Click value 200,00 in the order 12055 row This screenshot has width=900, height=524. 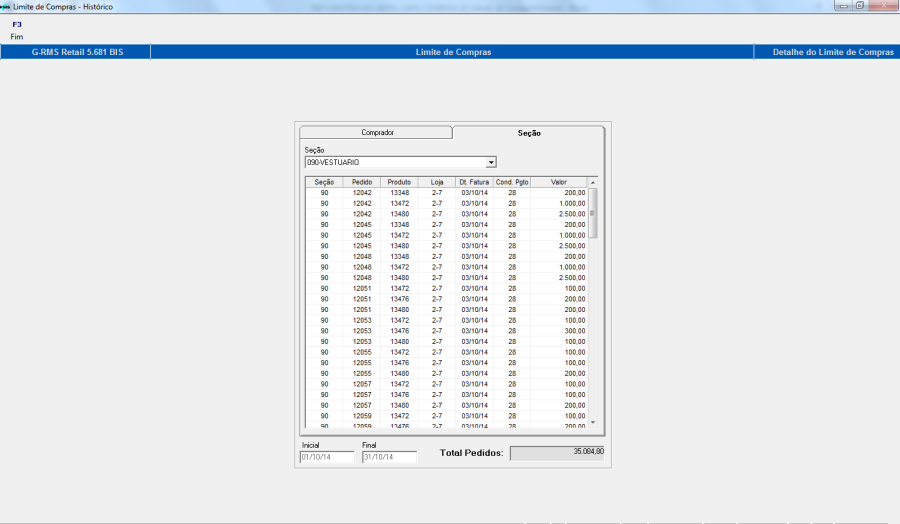click(575, 374)
